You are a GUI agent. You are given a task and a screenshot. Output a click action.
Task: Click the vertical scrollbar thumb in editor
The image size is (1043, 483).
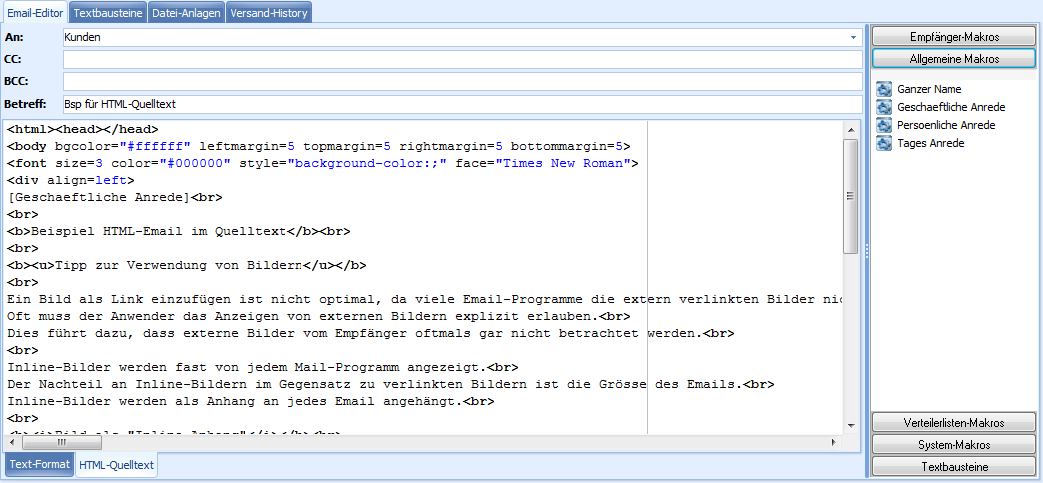click(x=850, y=196)
